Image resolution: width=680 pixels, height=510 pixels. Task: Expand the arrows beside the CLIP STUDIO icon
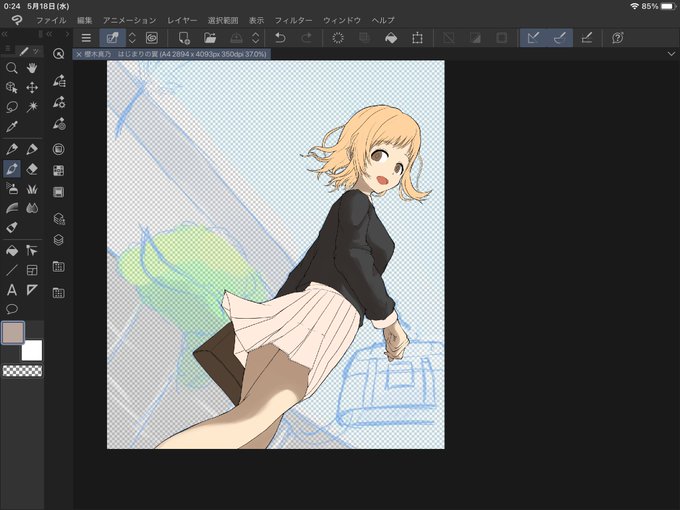132,38
